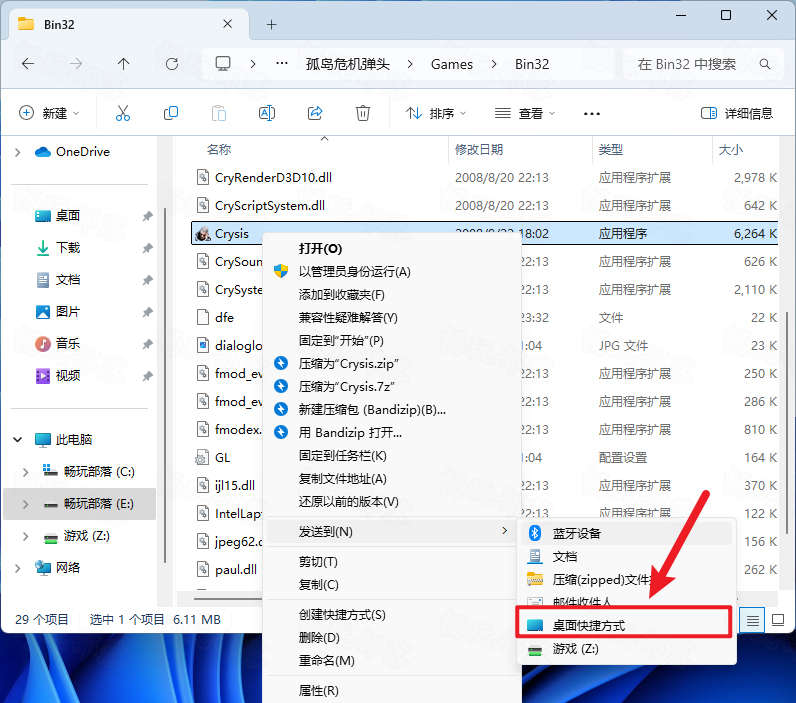Choose 蓝牙设备 in send-to submenu
Screen dimensions: 796x703
click(626, 533)
